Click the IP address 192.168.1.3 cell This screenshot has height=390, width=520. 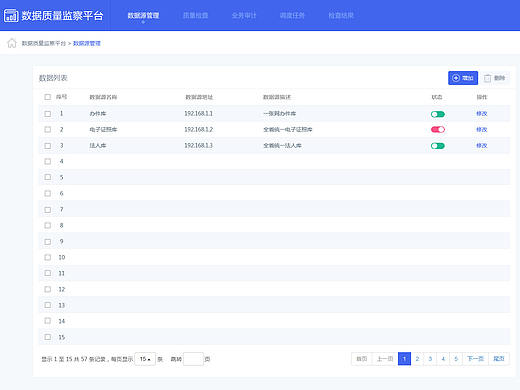coord(198,146)
